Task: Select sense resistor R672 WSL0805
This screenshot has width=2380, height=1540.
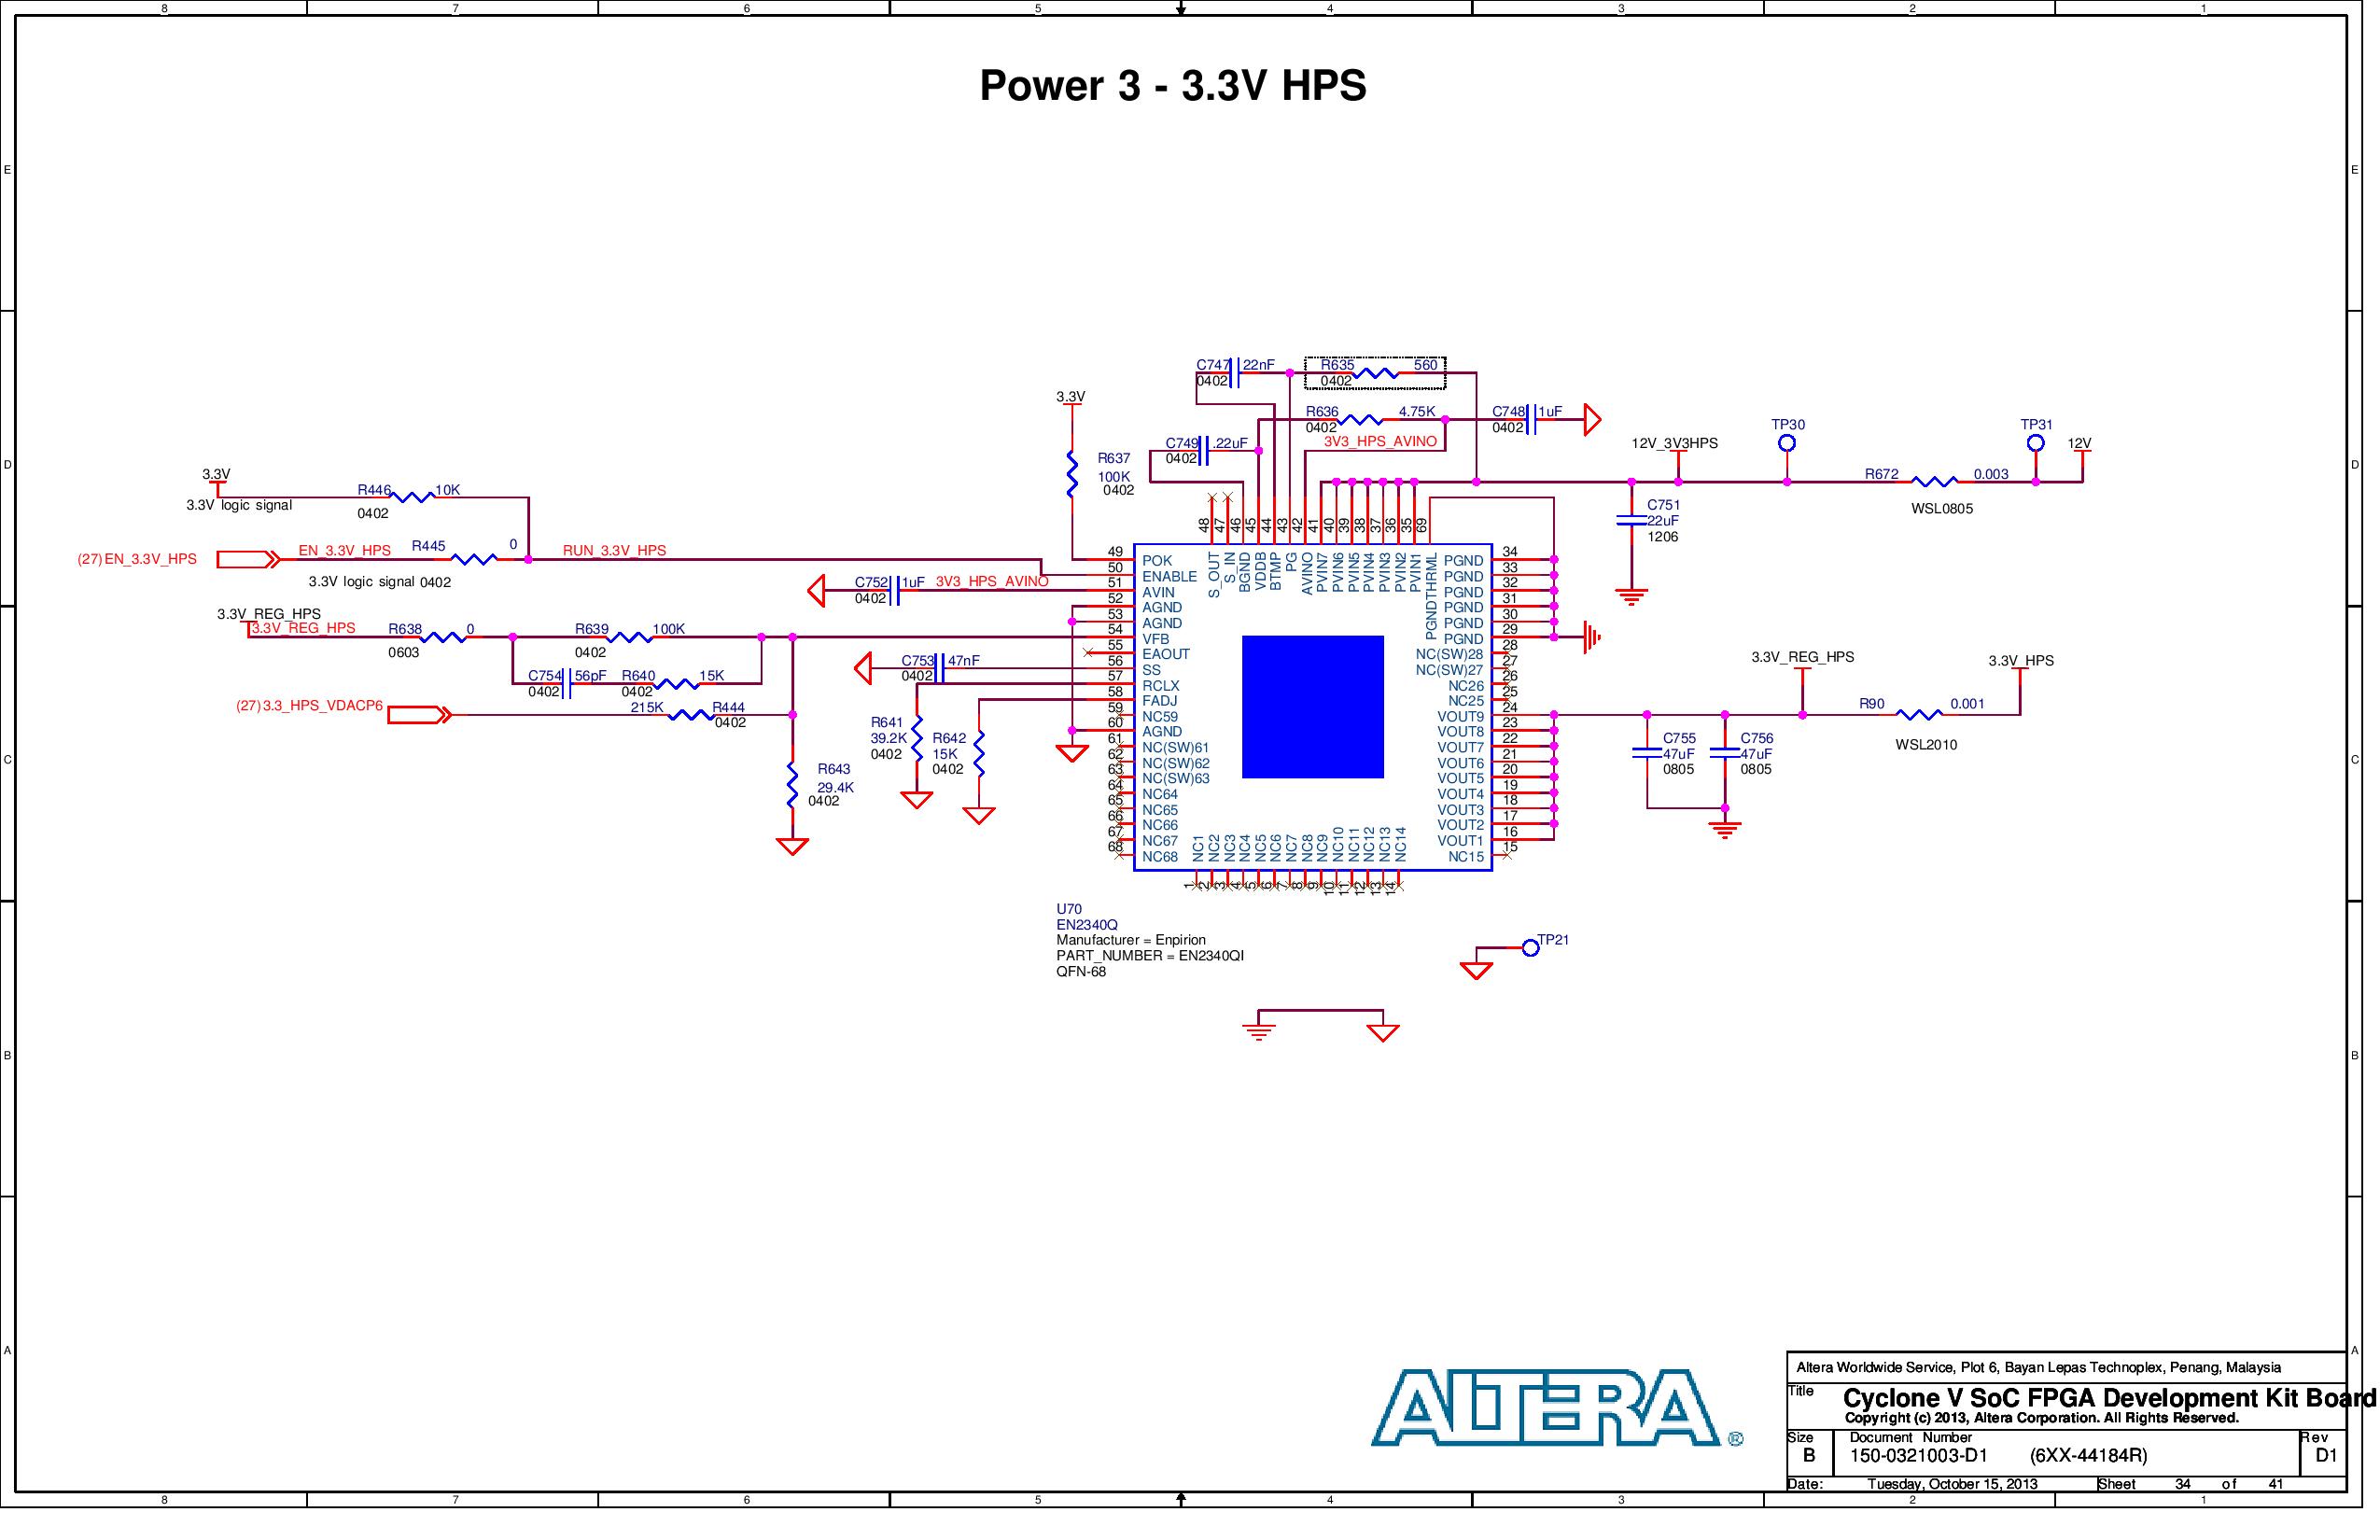Action: click(1935, 480)
